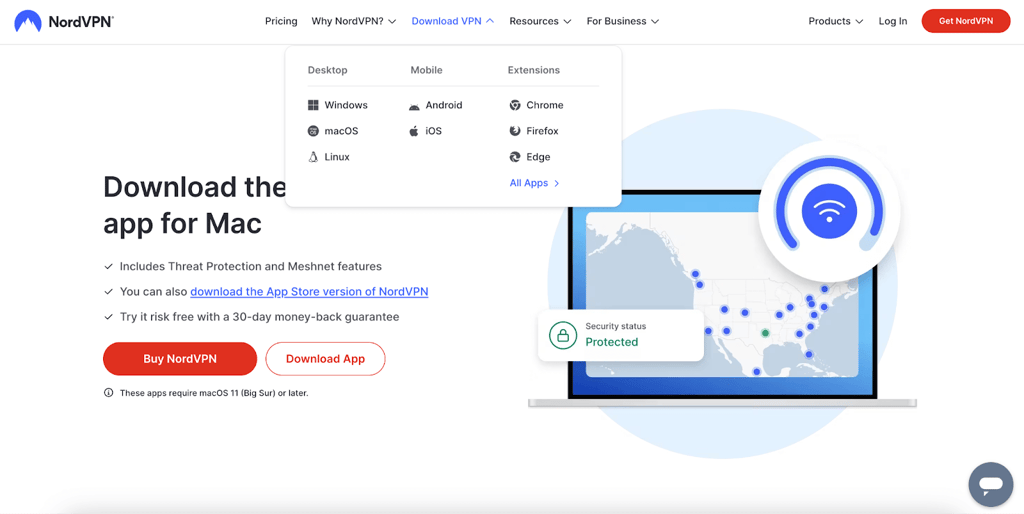This screenshot has height=514, width=1024.
Task: Click the Firefox browser icon
Action: pos(515,131)
